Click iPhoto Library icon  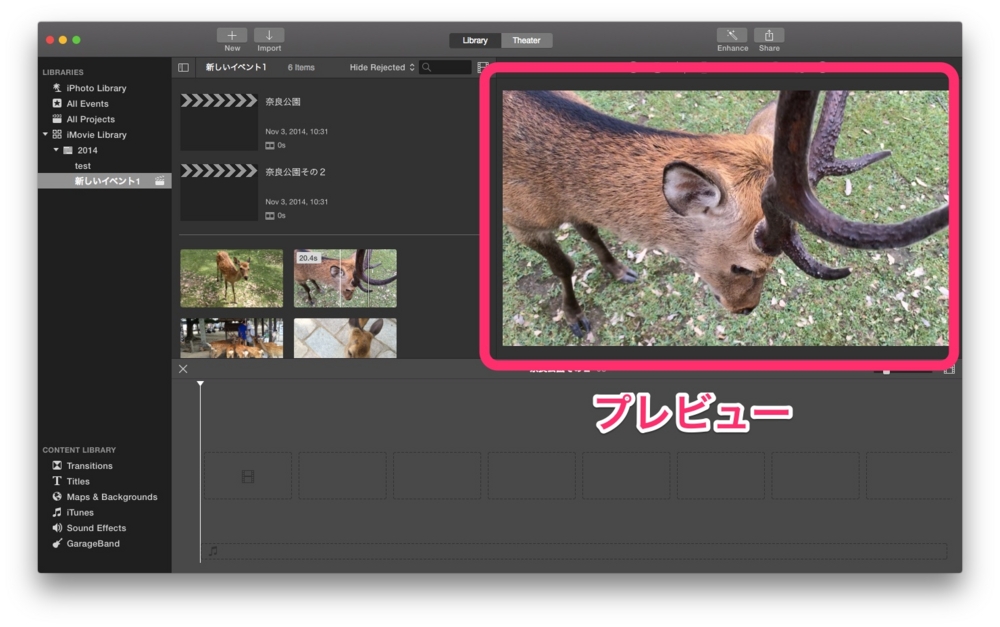(57, 88)
